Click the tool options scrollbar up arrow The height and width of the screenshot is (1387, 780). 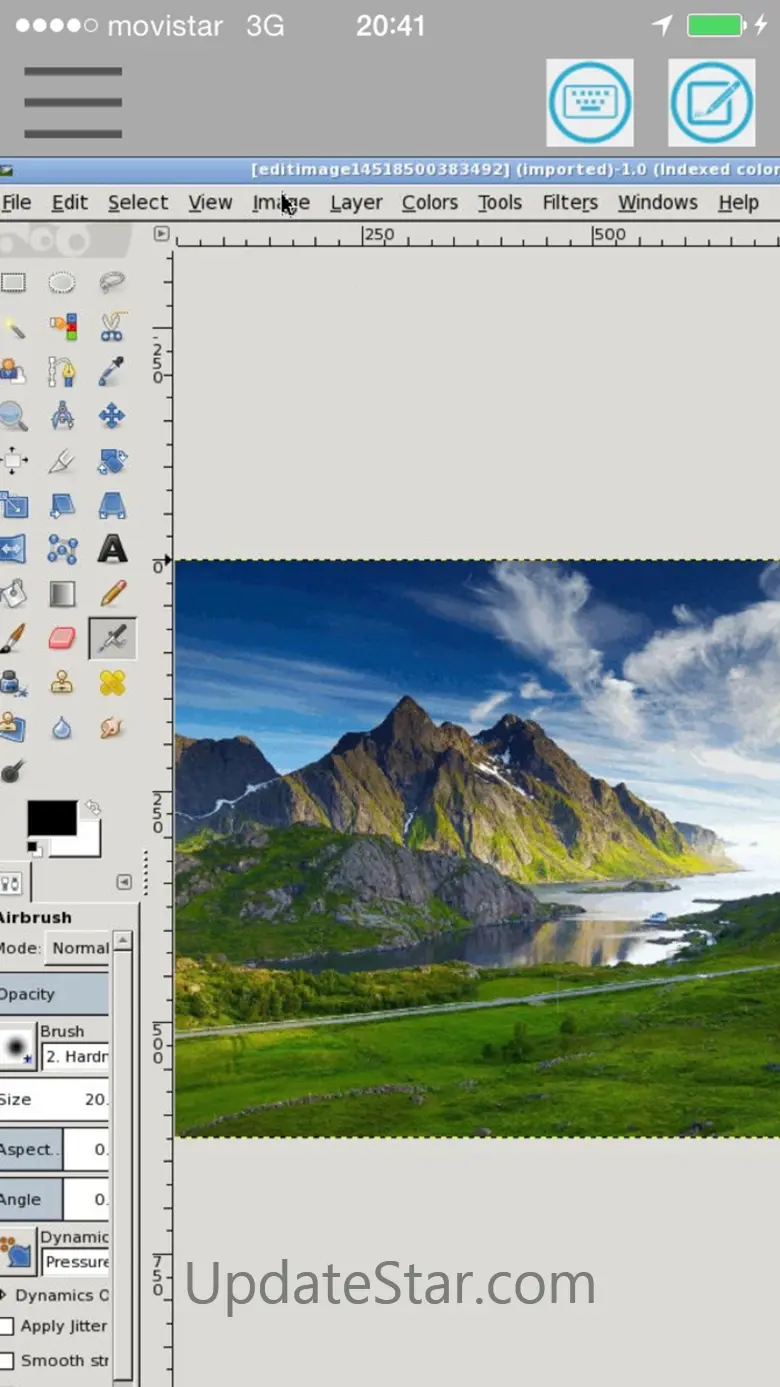122,940
